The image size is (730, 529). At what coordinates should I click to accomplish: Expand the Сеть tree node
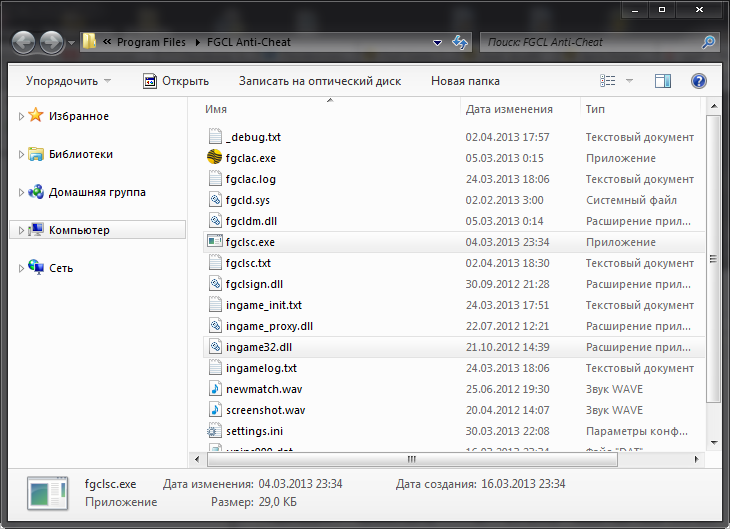coord(21,268)
